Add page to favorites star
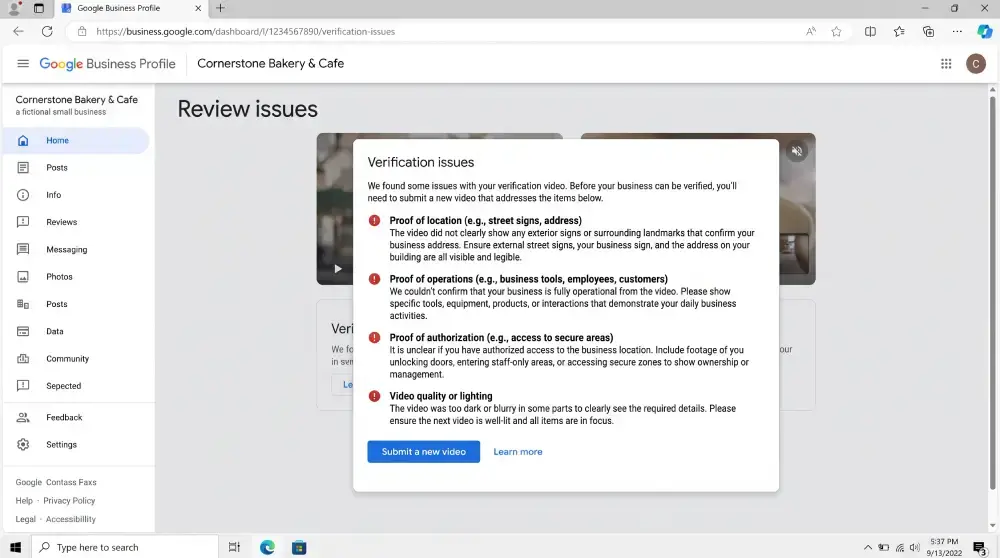The height and width of the screenshot is (558, 1000). coord(836,31)
